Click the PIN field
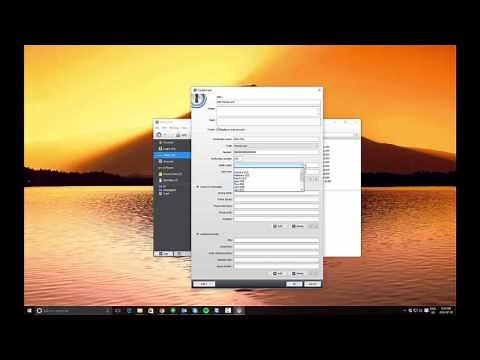480x360 pixels. point(276,240)
